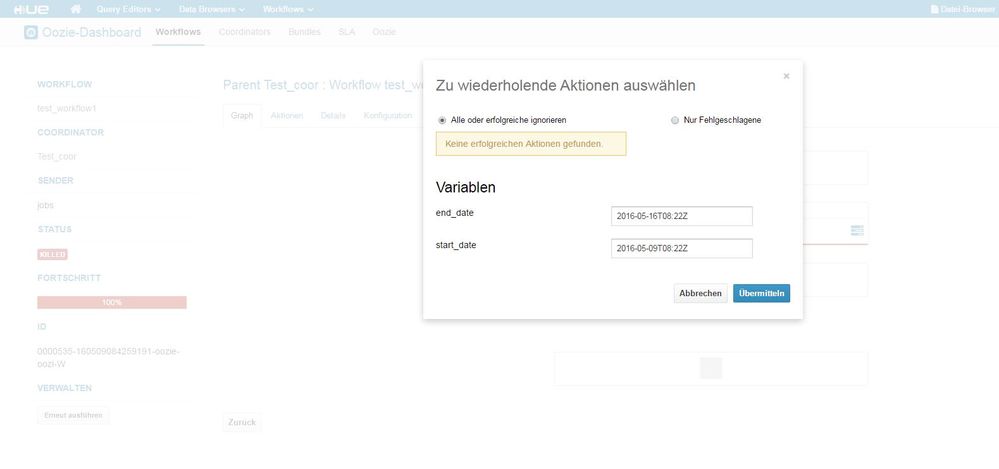
Task: Open the SLA tab
Action: point(347,32)
